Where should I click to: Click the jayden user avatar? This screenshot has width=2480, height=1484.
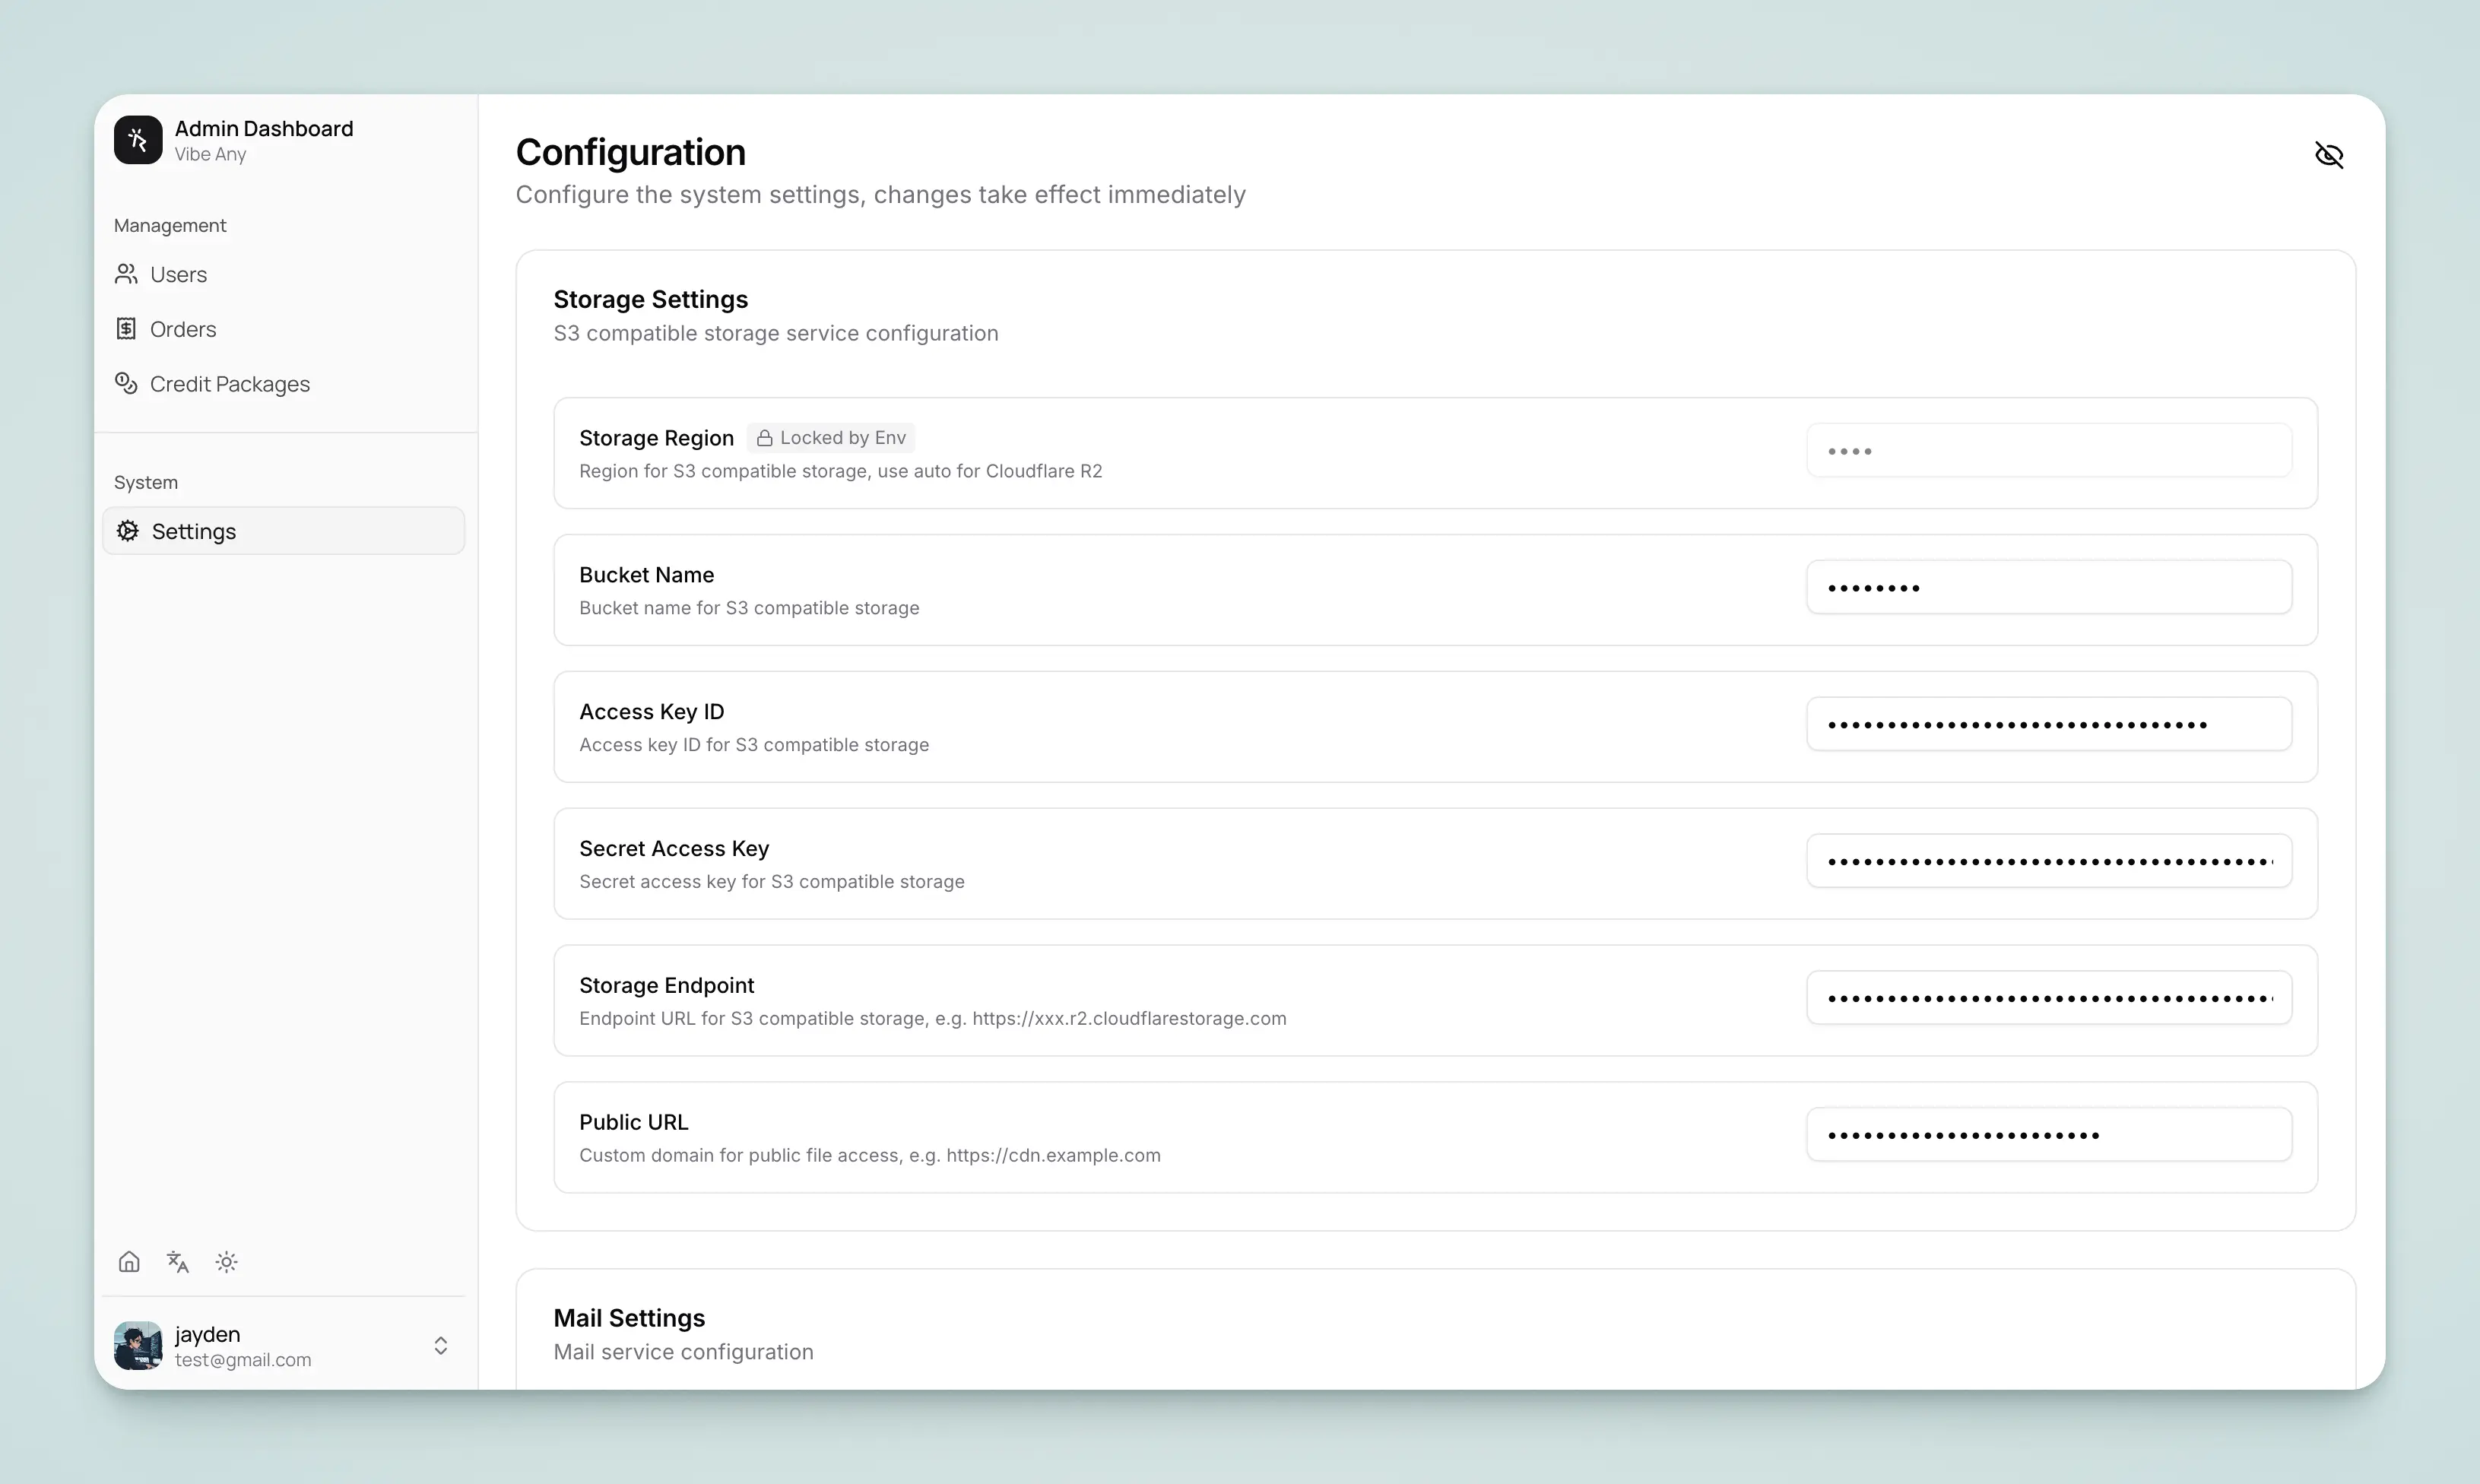point(138,1346)
